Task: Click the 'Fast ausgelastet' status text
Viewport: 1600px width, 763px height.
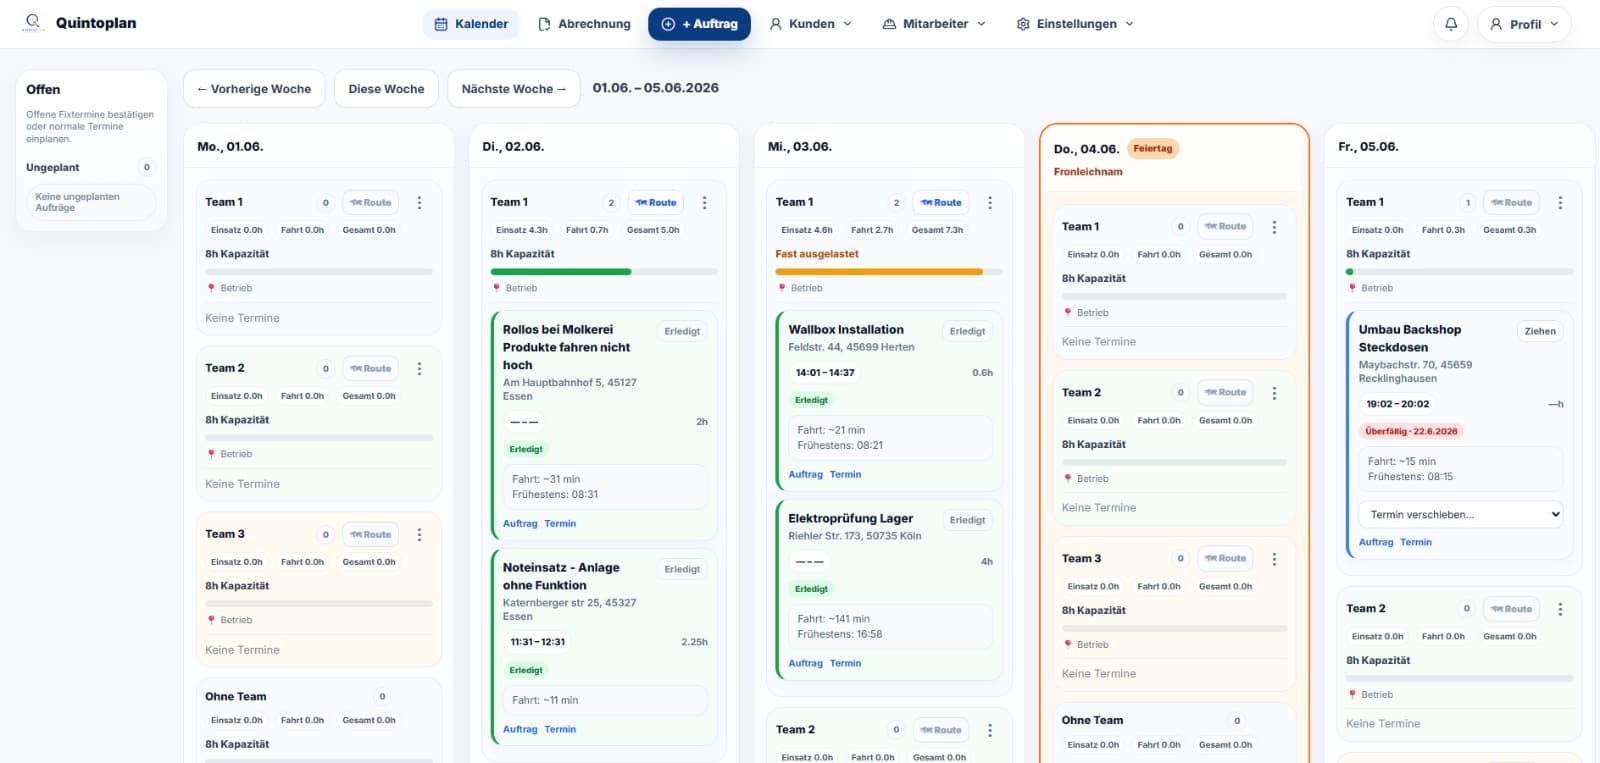Action: pos(817,255)
